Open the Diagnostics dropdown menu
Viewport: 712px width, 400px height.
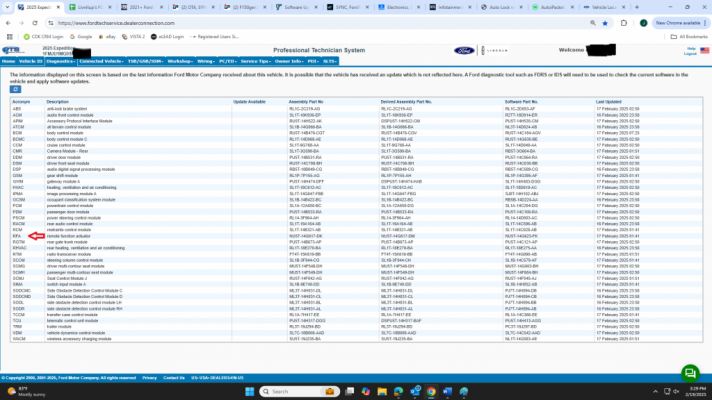tap(60, 61)
